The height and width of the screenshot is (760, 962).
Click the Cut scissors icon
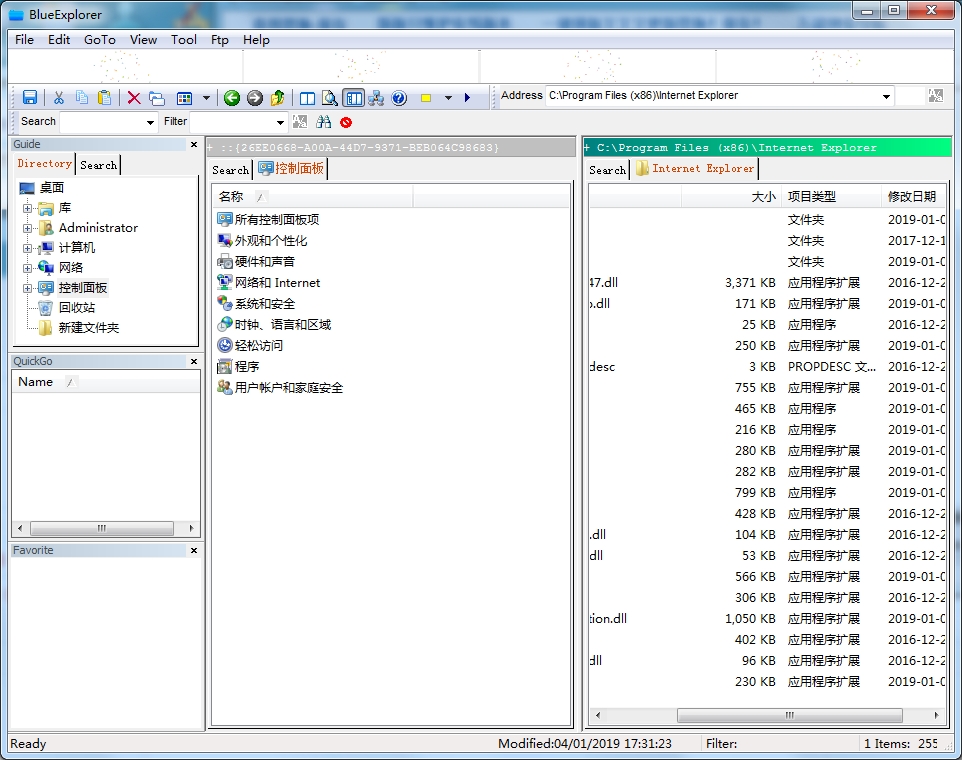(x=59, y=98)
